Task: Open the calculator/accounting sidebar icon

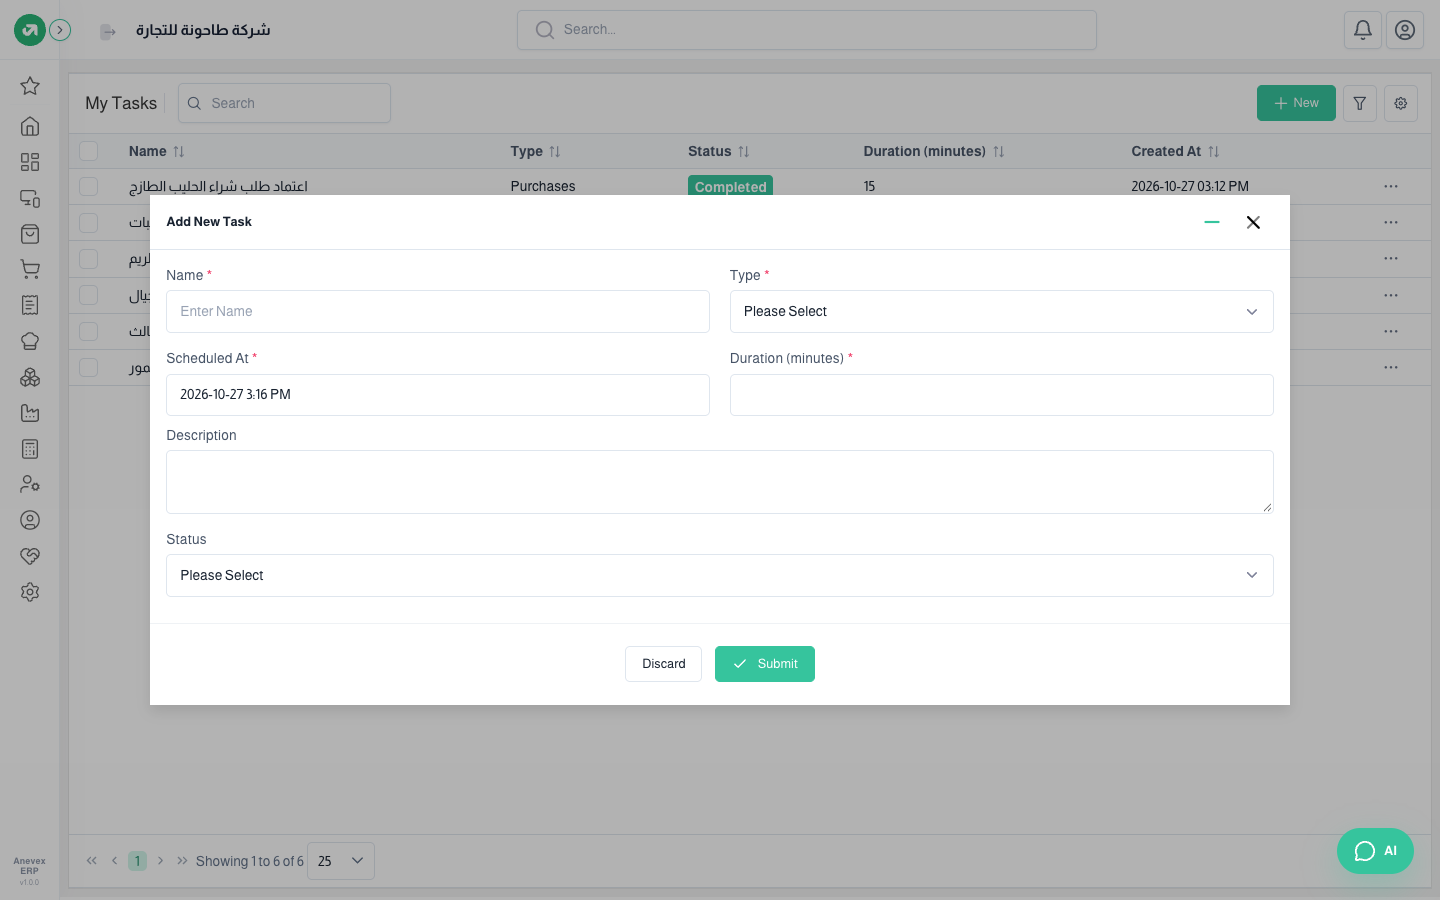Action: 30,449
